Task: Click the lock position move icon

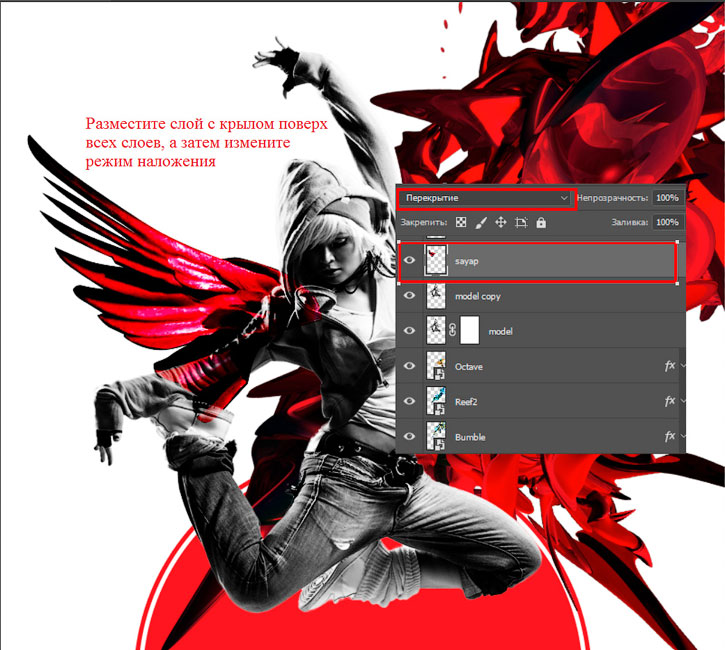Action: coord(501,222)
